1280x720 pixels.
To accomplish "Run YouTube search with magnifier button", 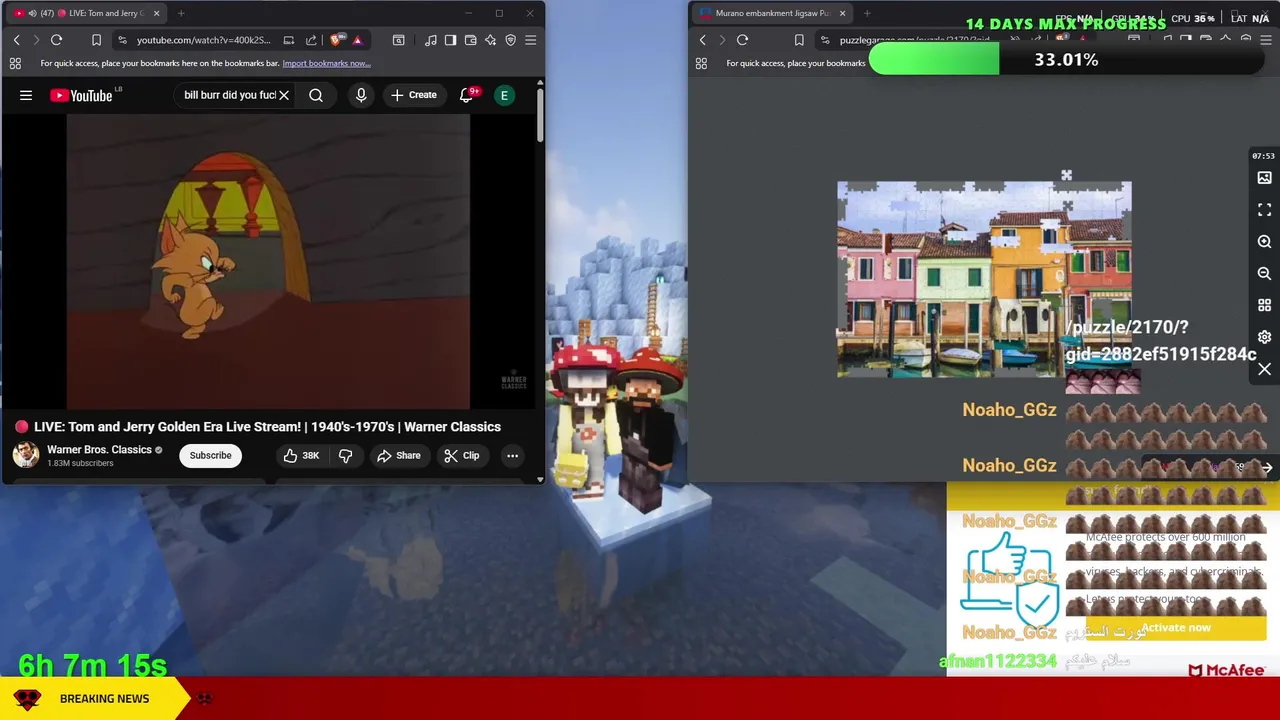I will click(316, 95).
